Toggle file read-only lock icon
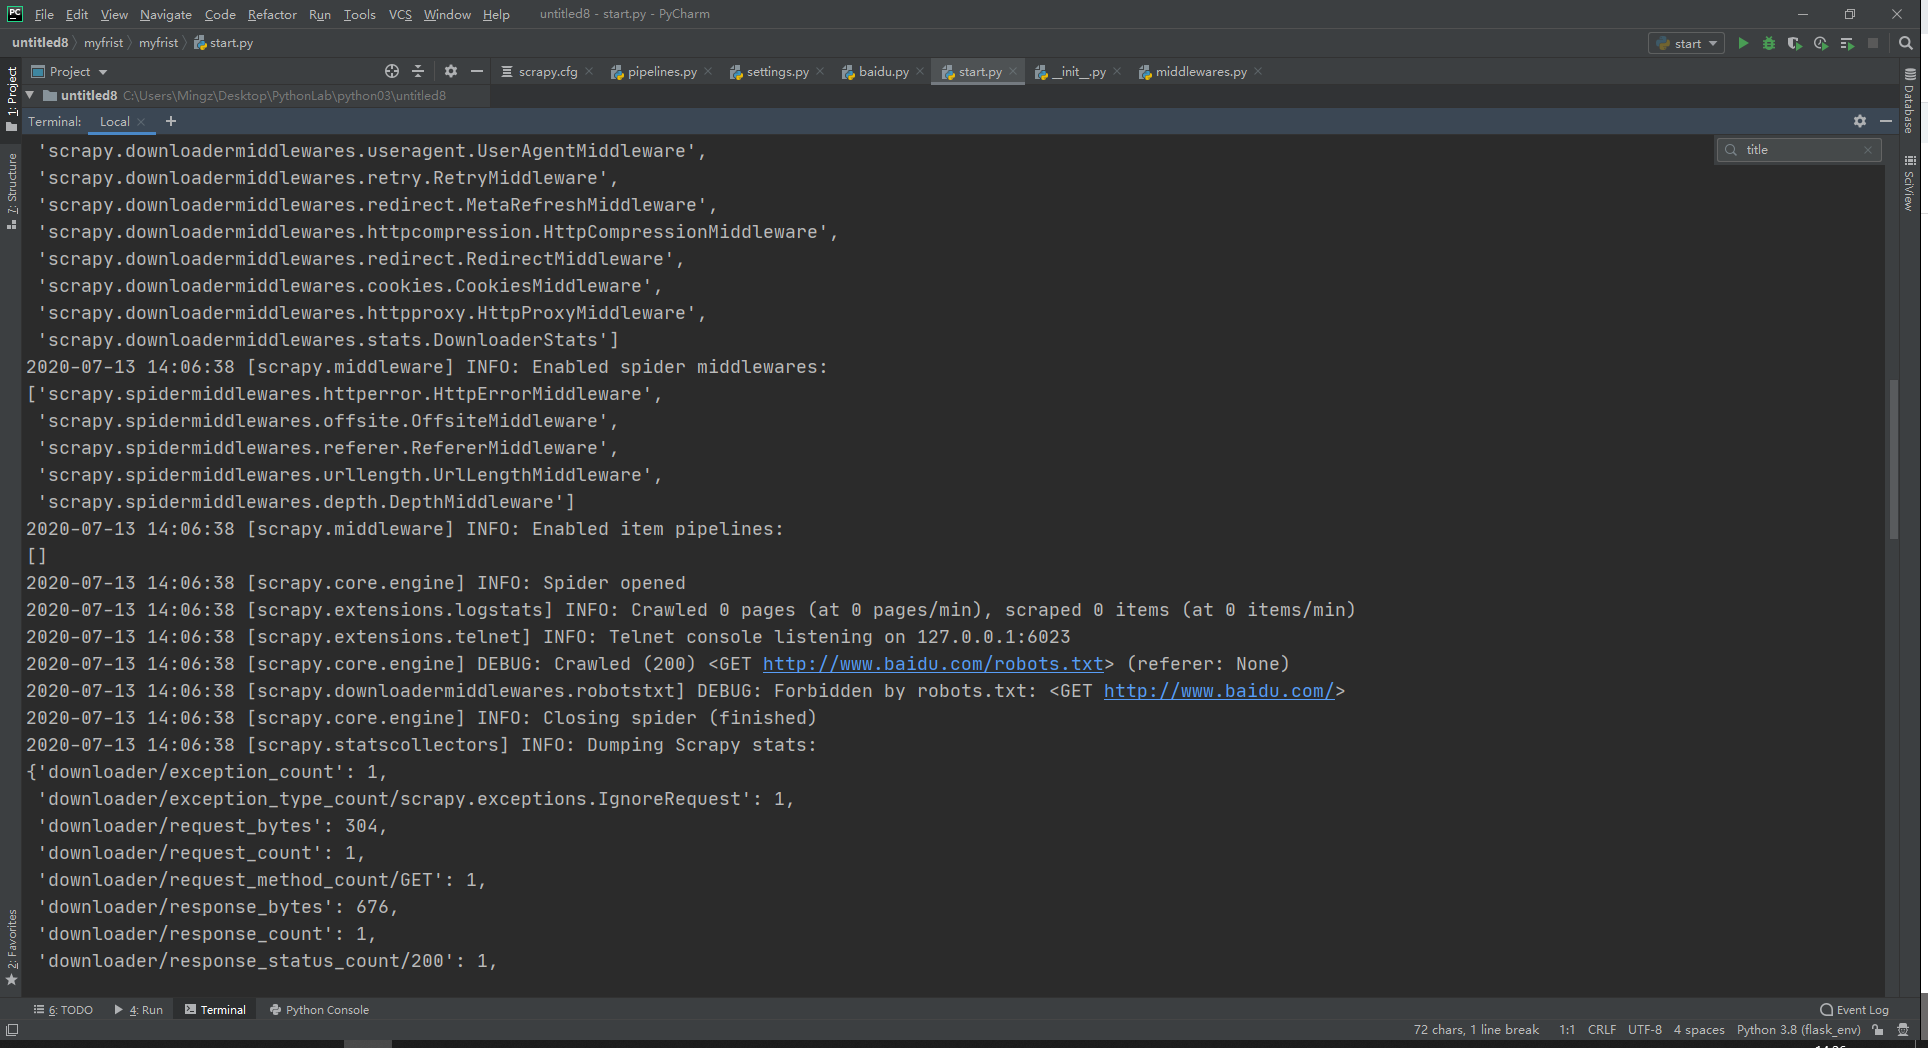This screenshot has height=1048, width=1928. coord(1878,1030)
